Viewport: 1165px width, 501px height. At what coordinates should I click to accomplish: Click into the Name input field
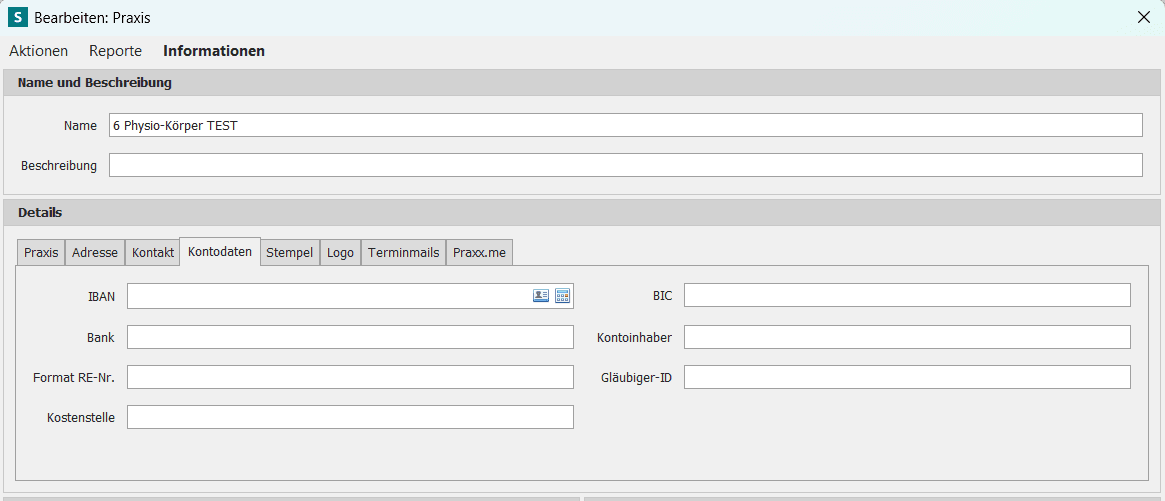point(626,126)
